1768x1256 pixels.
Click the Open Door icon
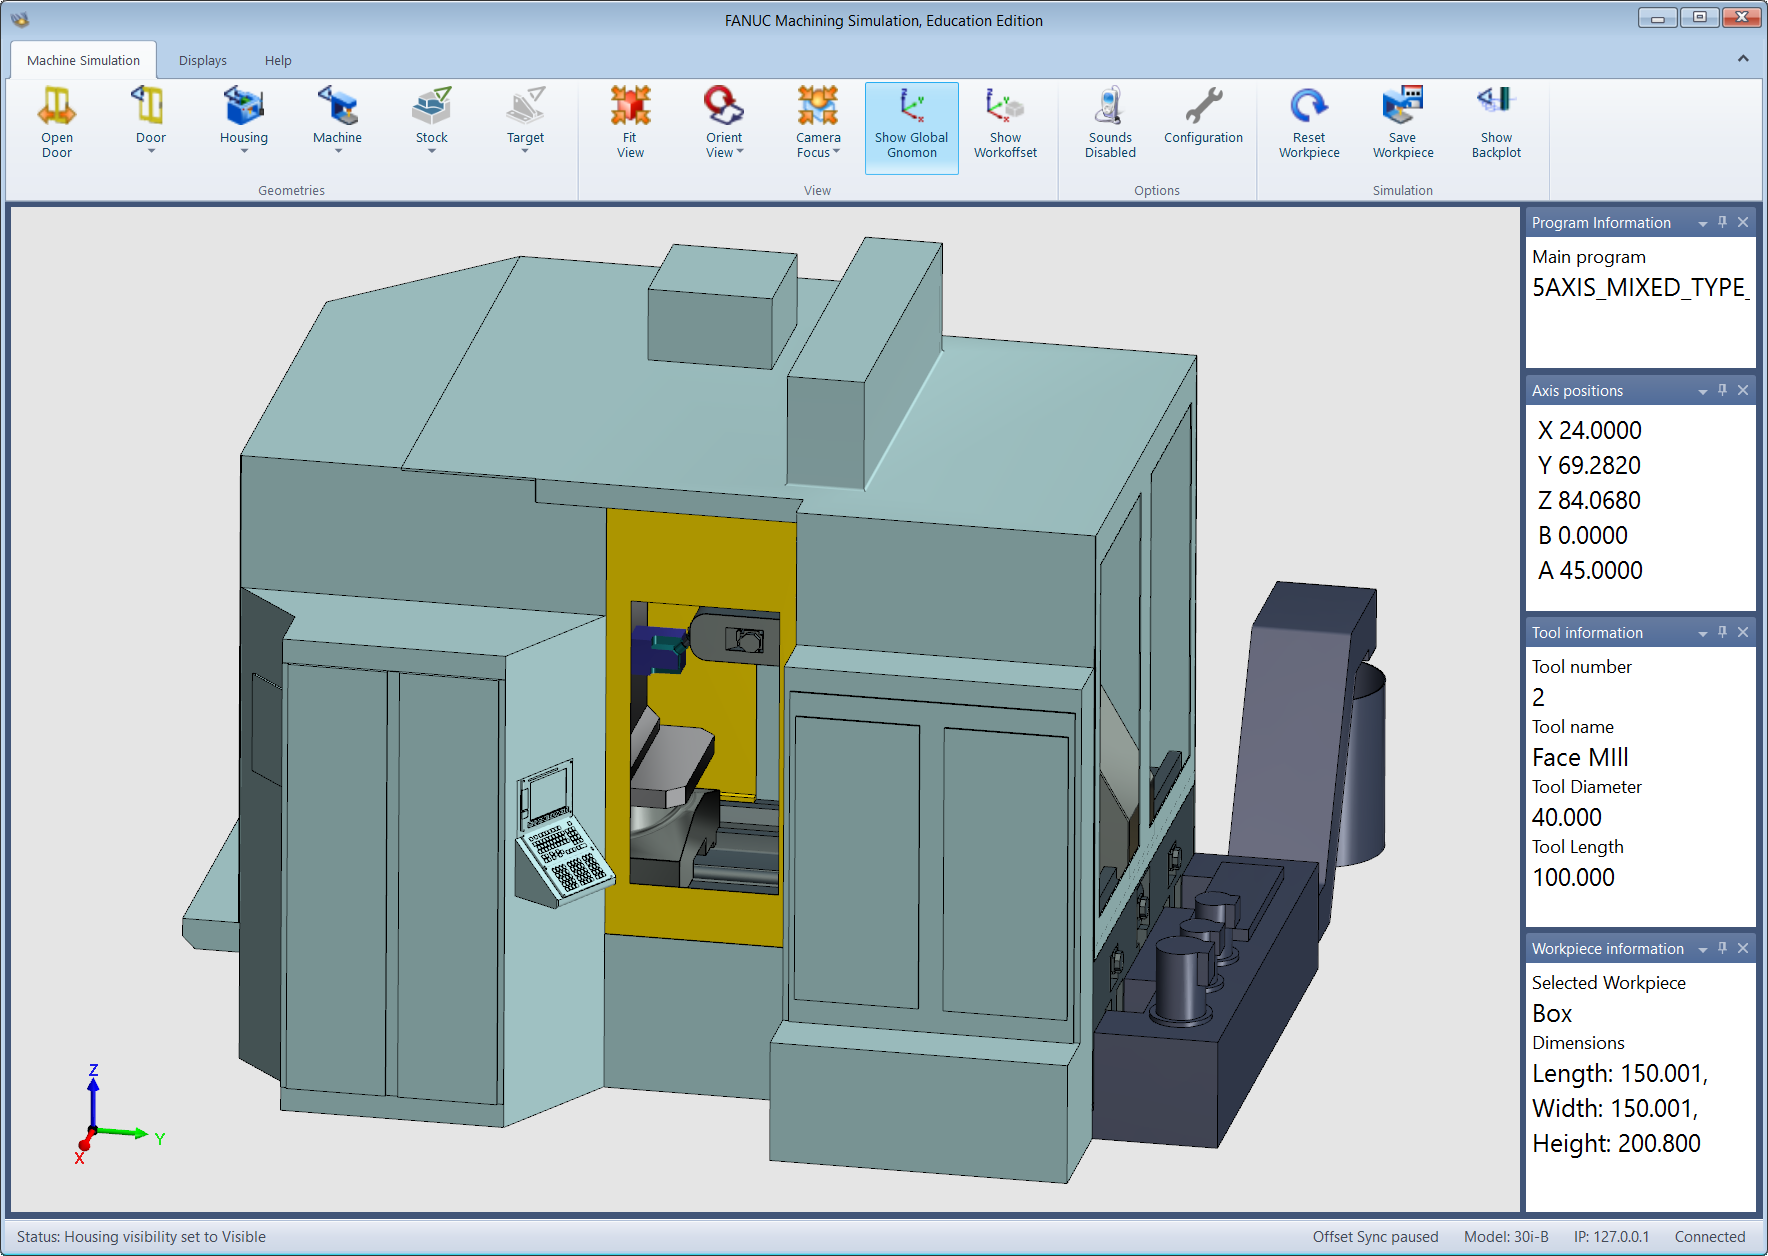tap(57, 106)
